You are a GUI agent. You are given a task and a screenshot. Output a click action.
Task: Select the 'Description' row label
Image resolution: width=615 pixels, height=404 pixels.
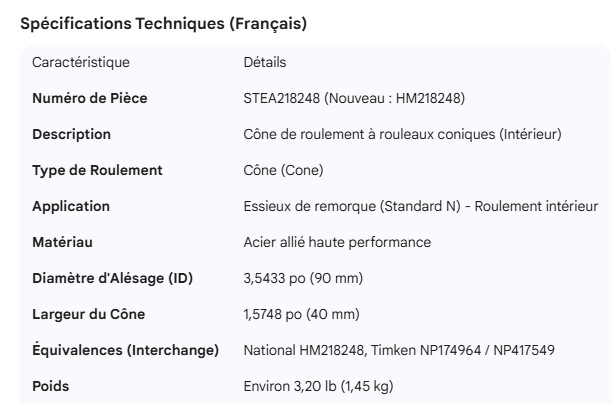pyautogui.click(x=72, y=134)
